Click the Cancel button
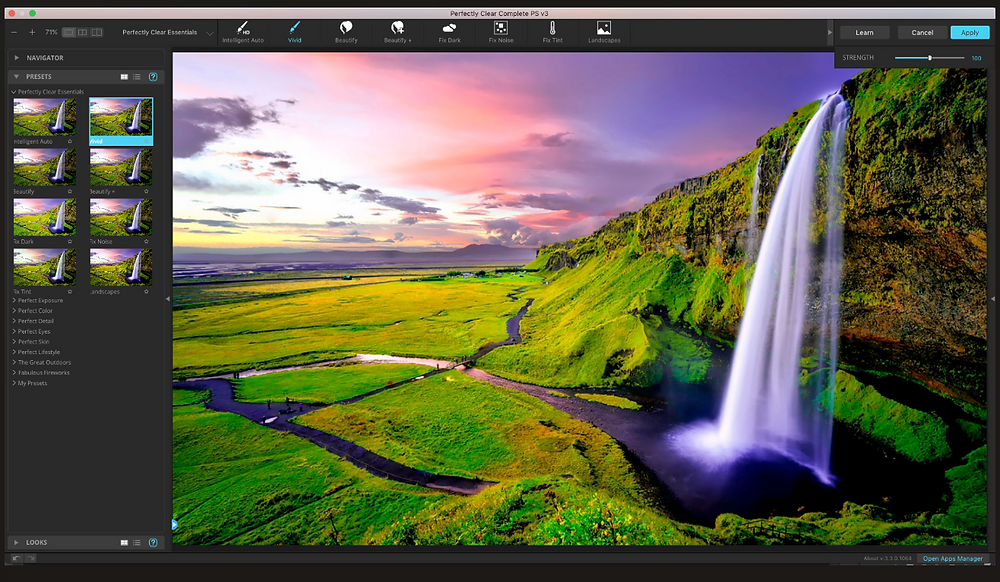The image size is (1000, 582). click(922, 33)
